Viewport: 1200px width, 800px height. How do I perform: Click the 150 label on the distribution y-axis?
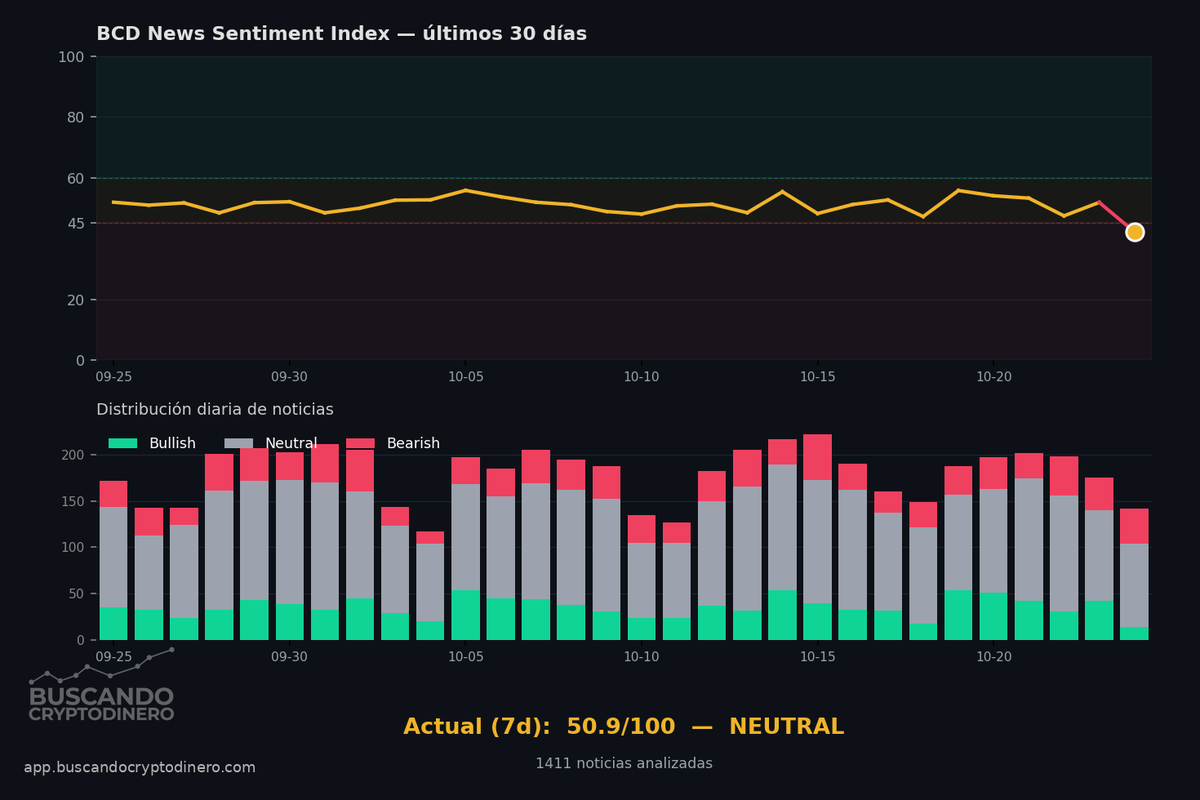[x=73, y=501]
